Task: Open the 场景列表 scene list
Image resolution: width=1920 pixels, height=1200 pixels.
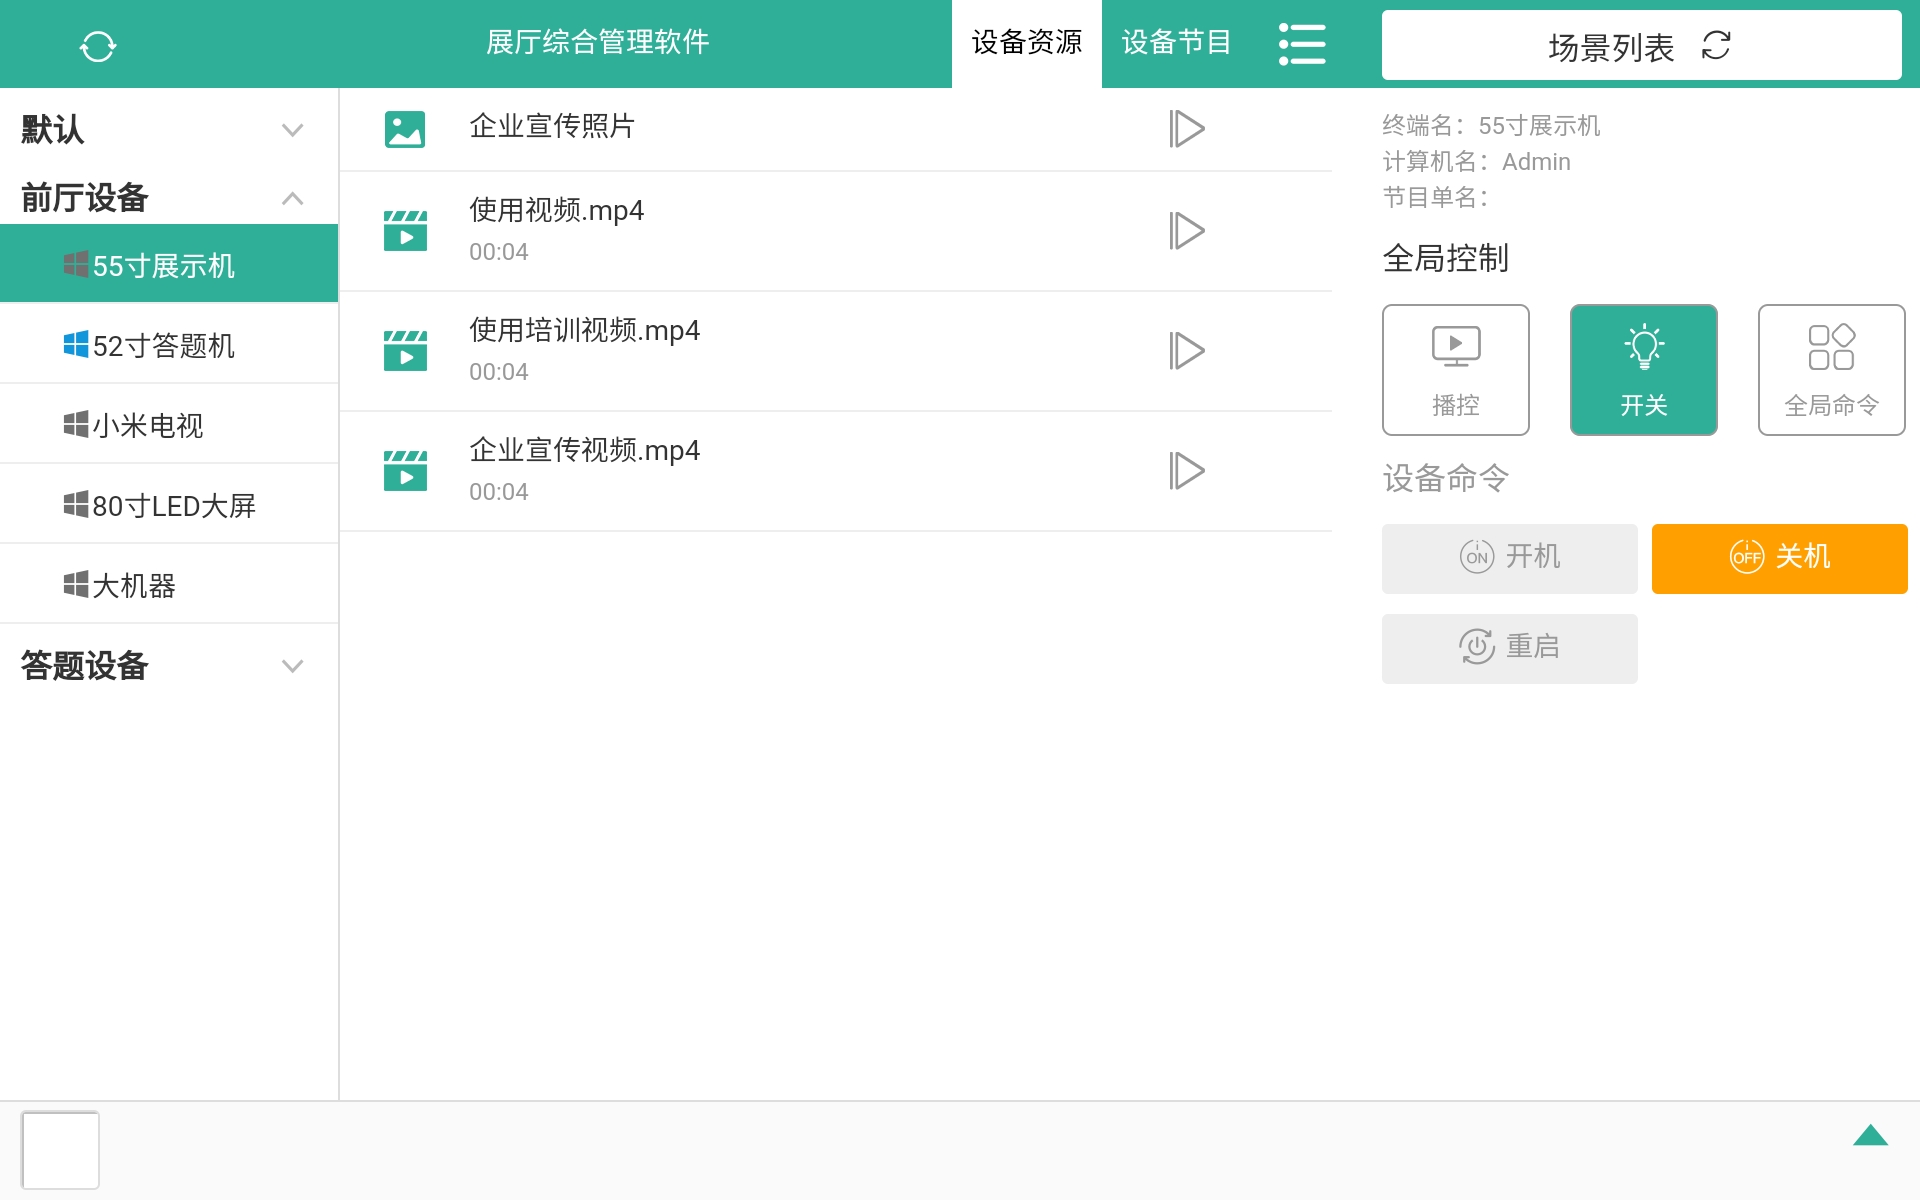Action: tap(1610, 47)
